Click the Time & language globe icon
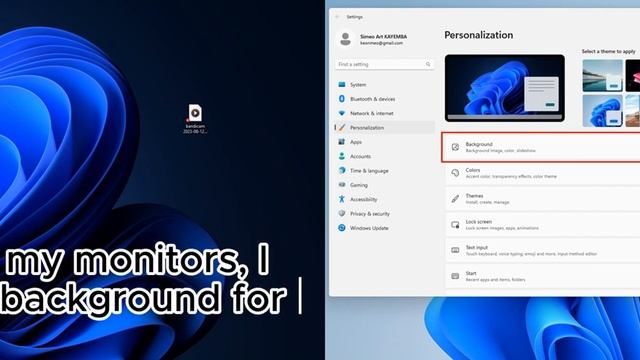Screen dimensions: 640x360 342,171
